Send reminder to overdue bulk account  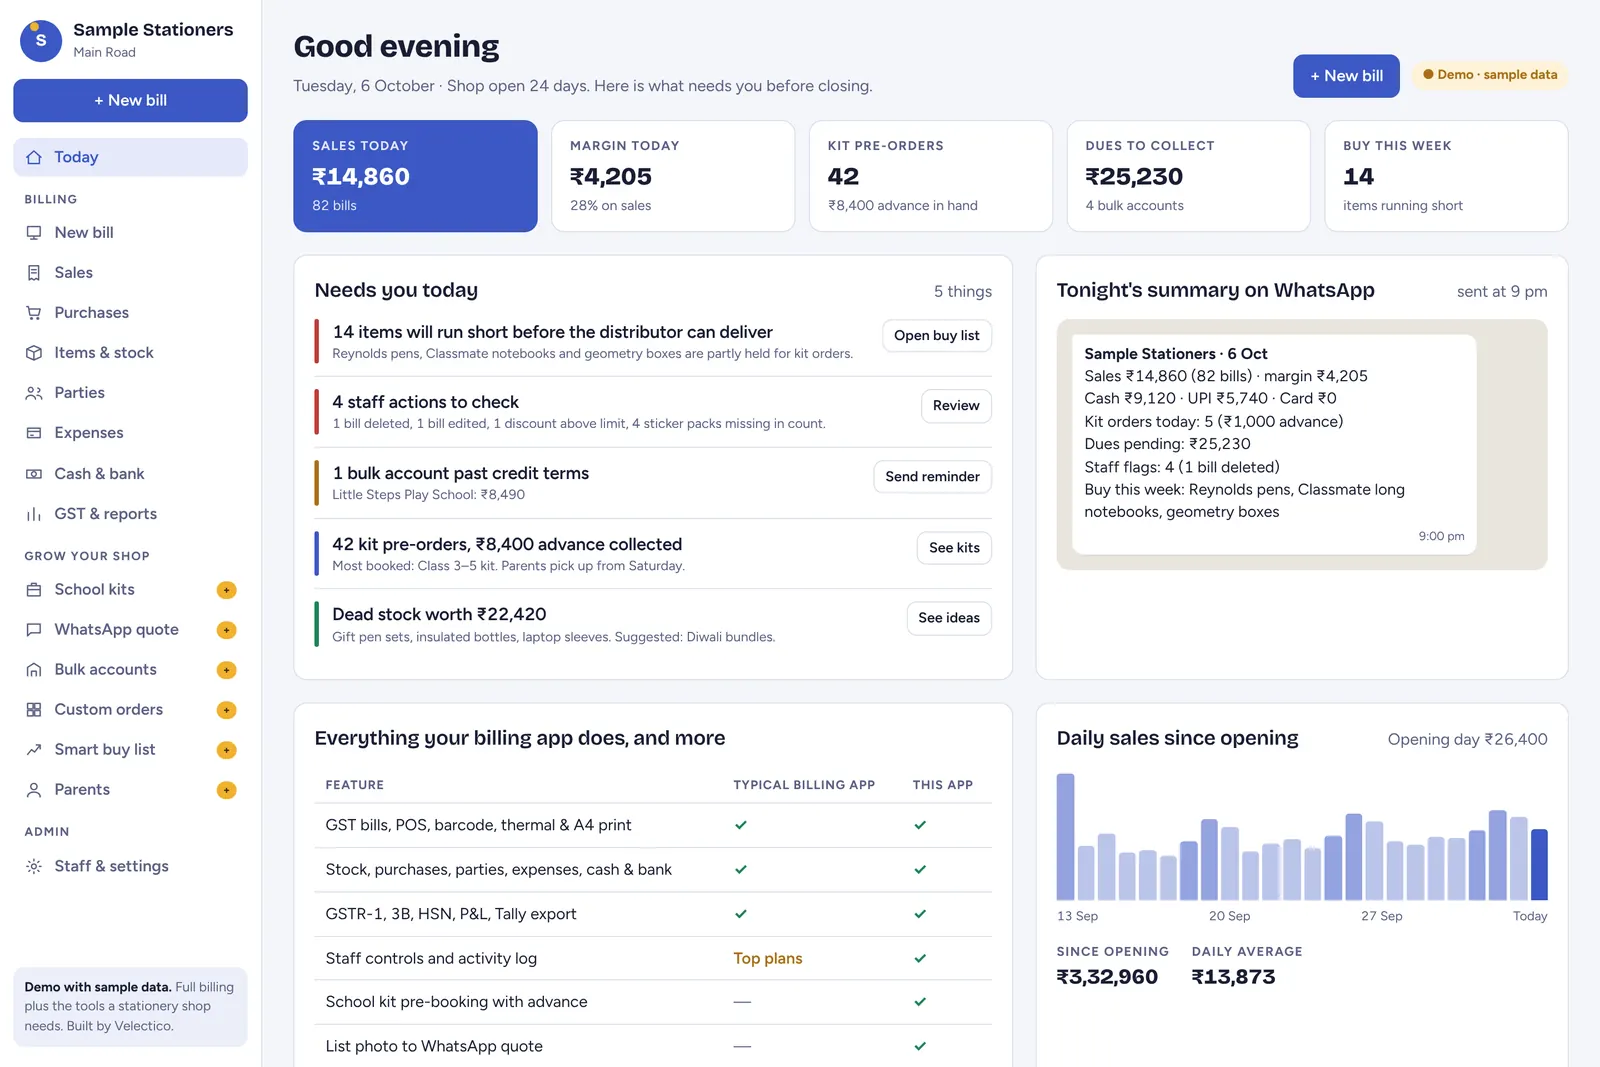pyautogui.click(x=932, y=477)
